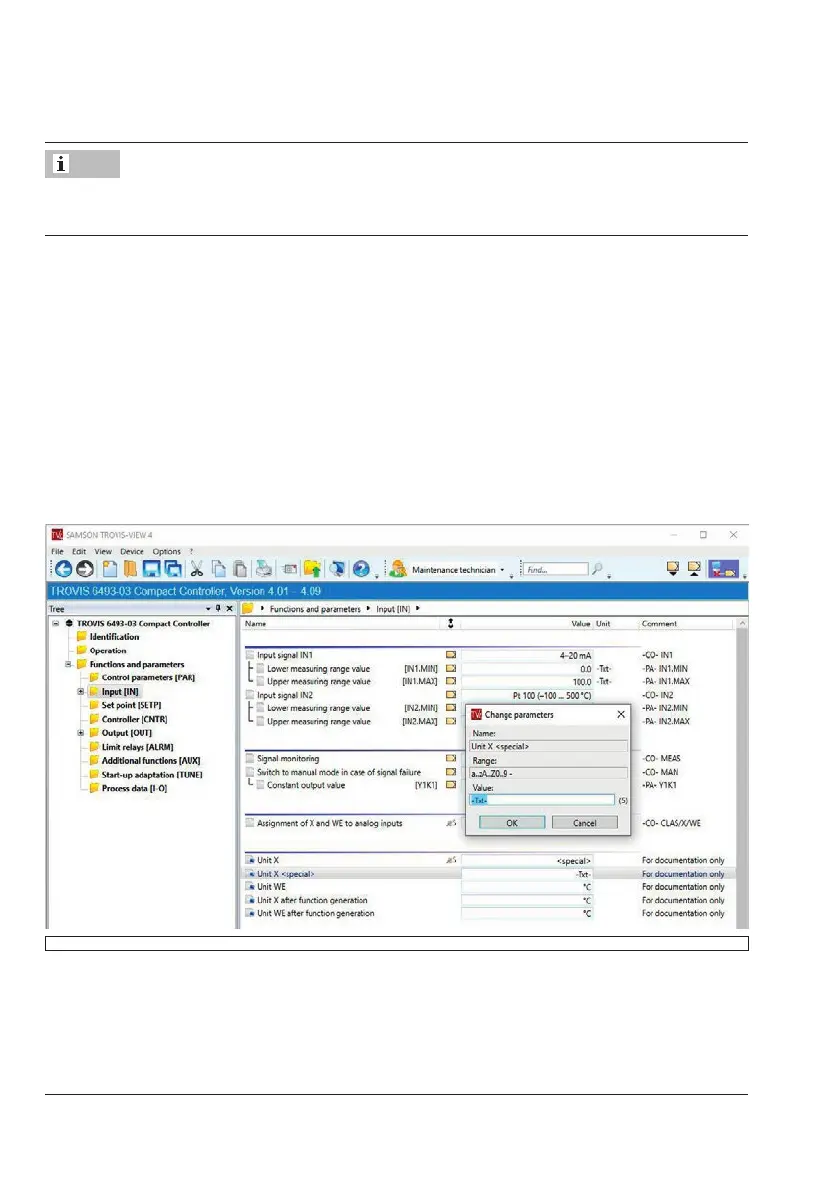Click OK in Change parameters dialog
The height and width of the screenshot is (1191, 839).
click(512, 823)
